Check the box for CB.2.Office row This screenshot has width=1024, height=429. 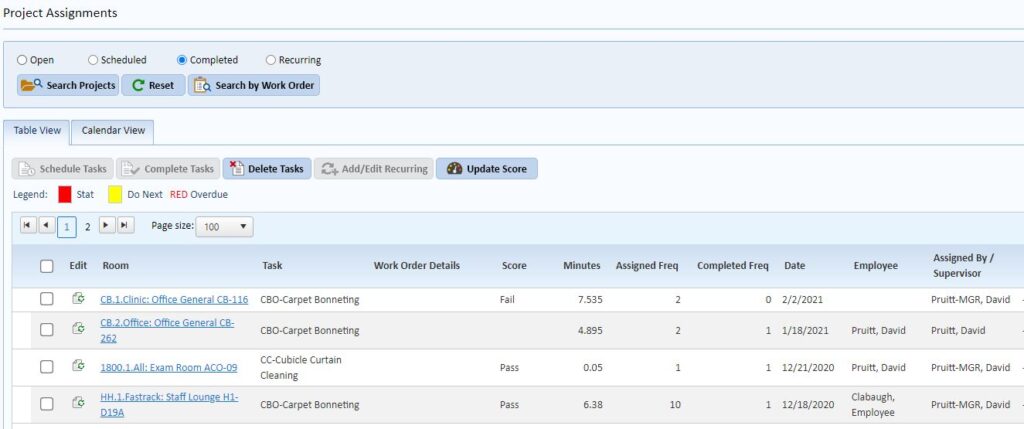[x=47, y=329]
